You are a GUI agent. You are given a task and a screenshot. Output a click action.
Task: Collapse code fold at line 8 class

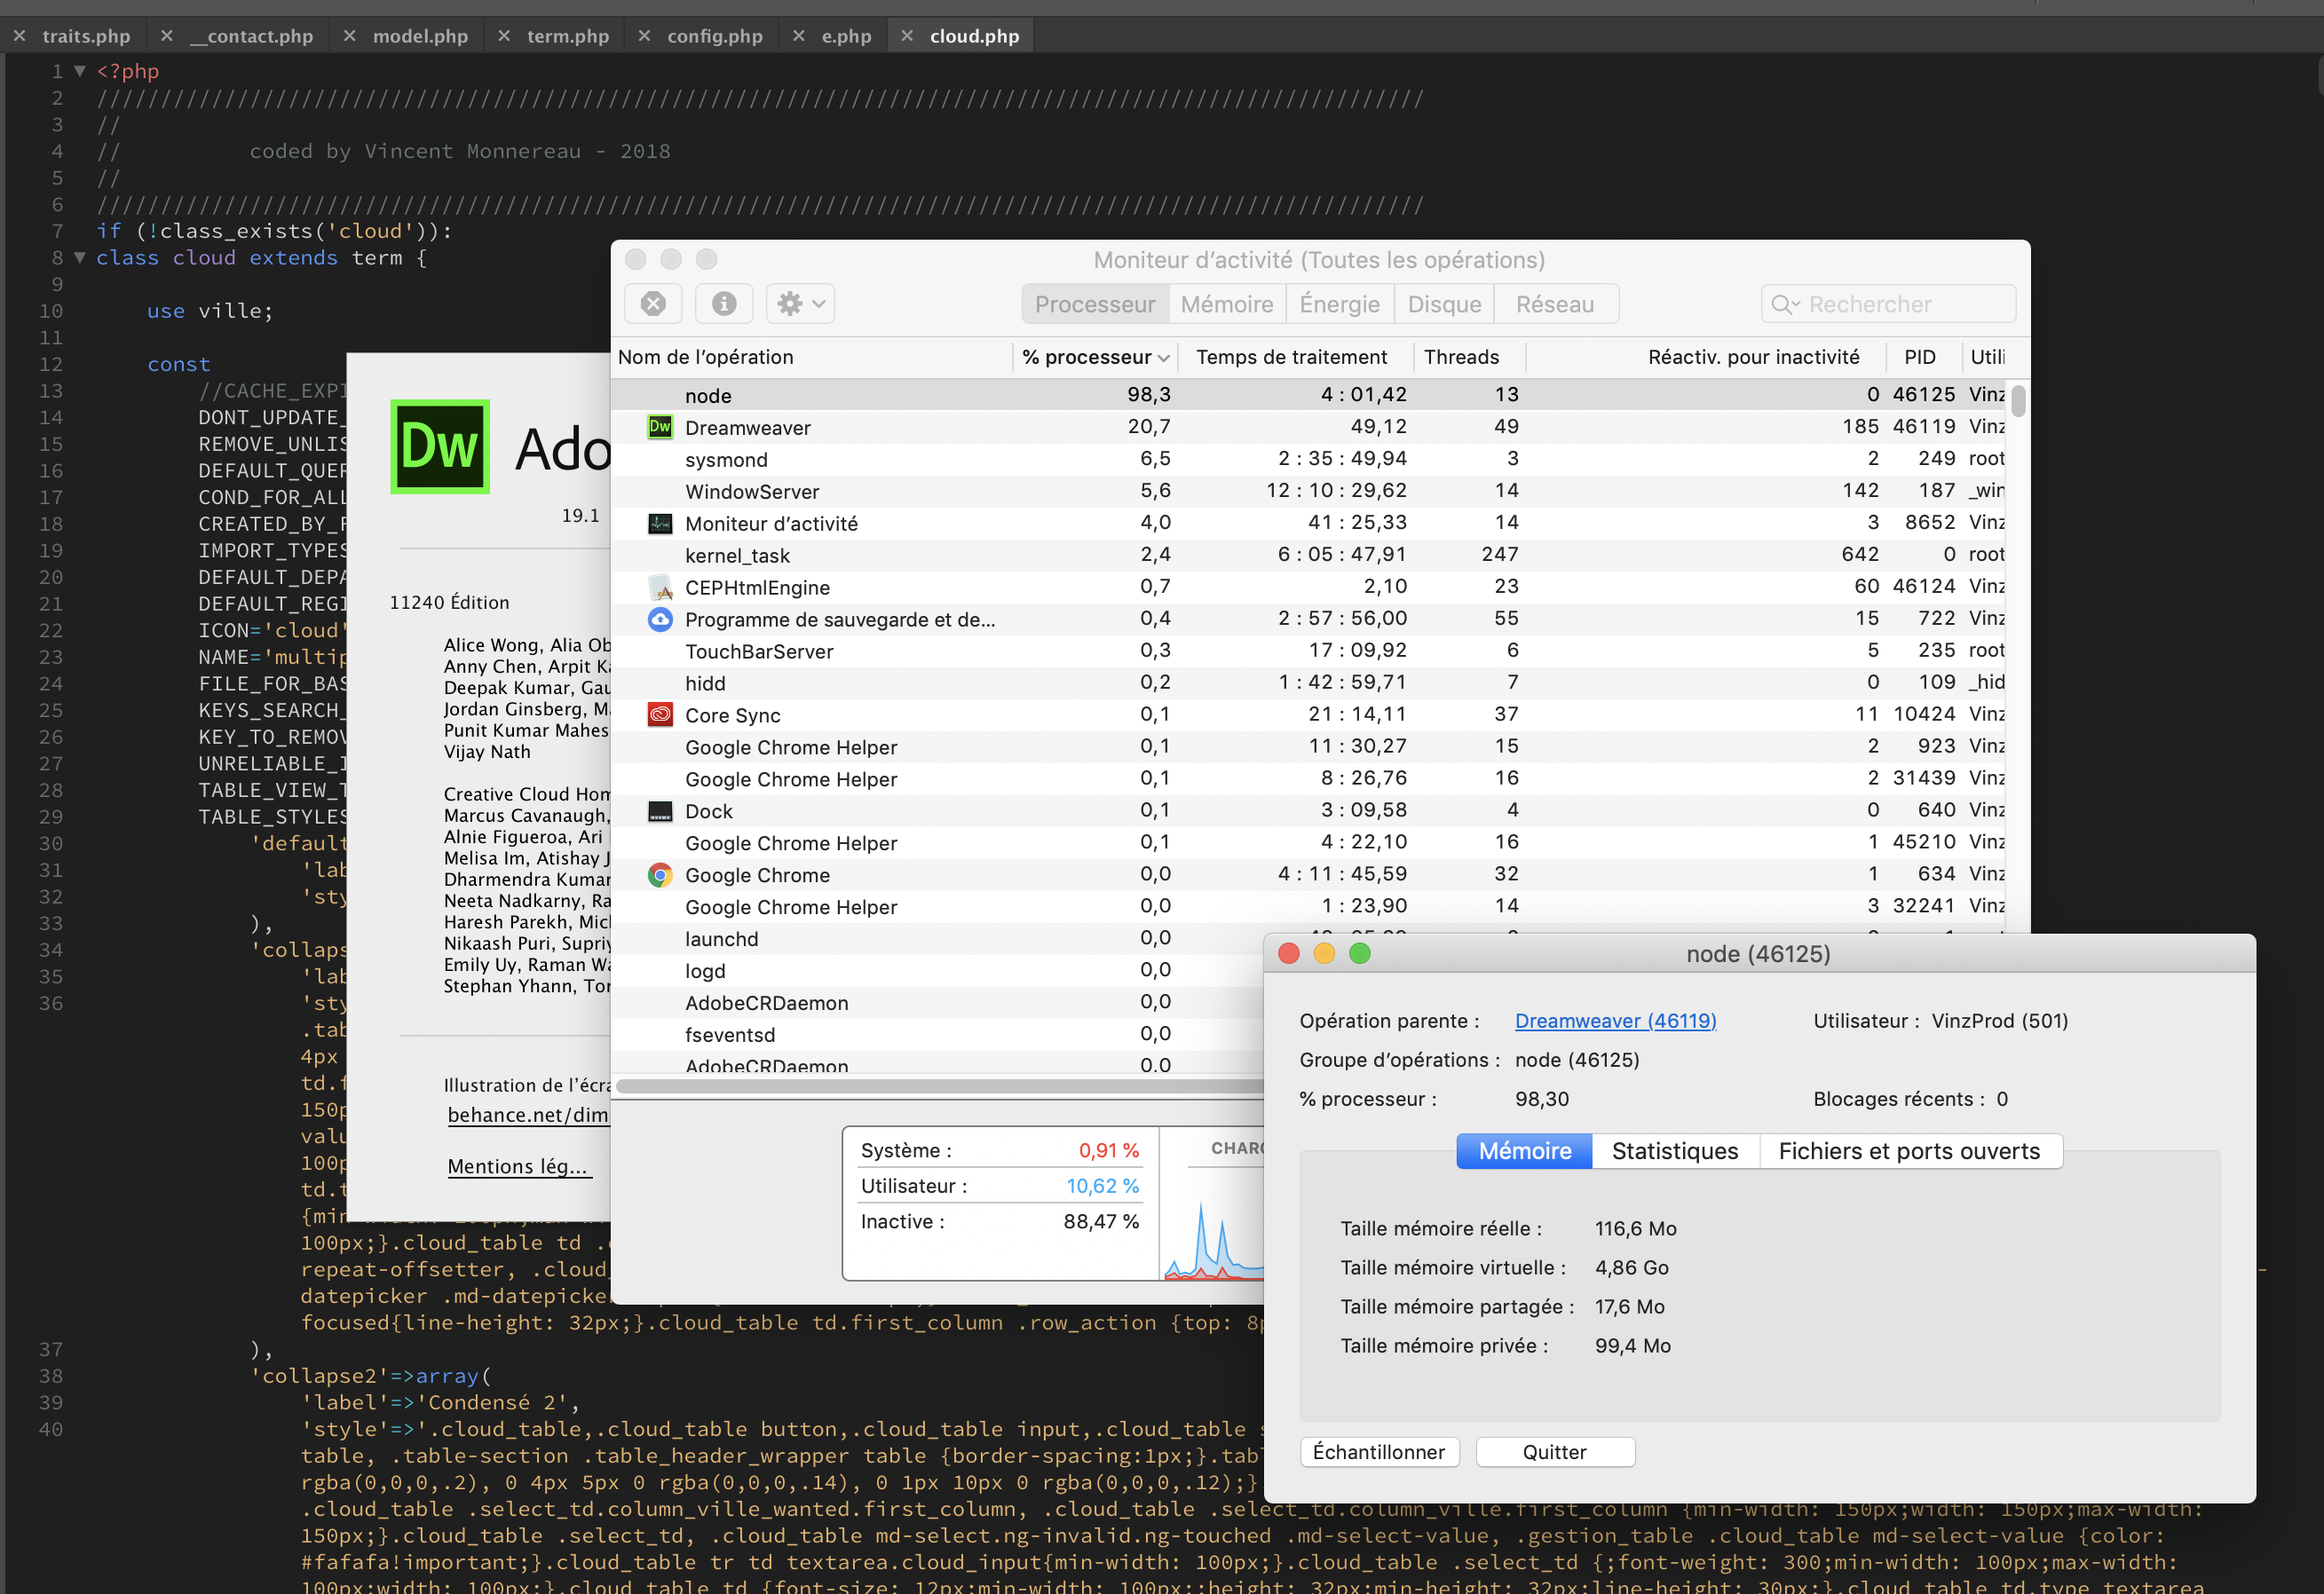[x=80, y=257]
